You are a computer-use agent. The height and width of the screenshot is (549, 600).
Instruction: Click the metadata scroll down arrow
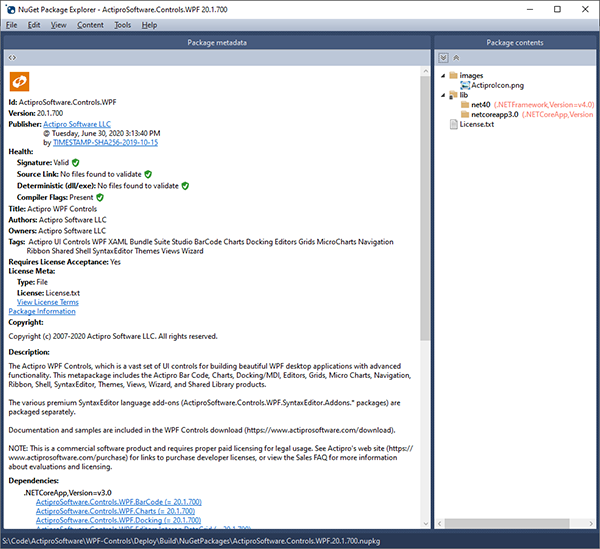(425, 524)
